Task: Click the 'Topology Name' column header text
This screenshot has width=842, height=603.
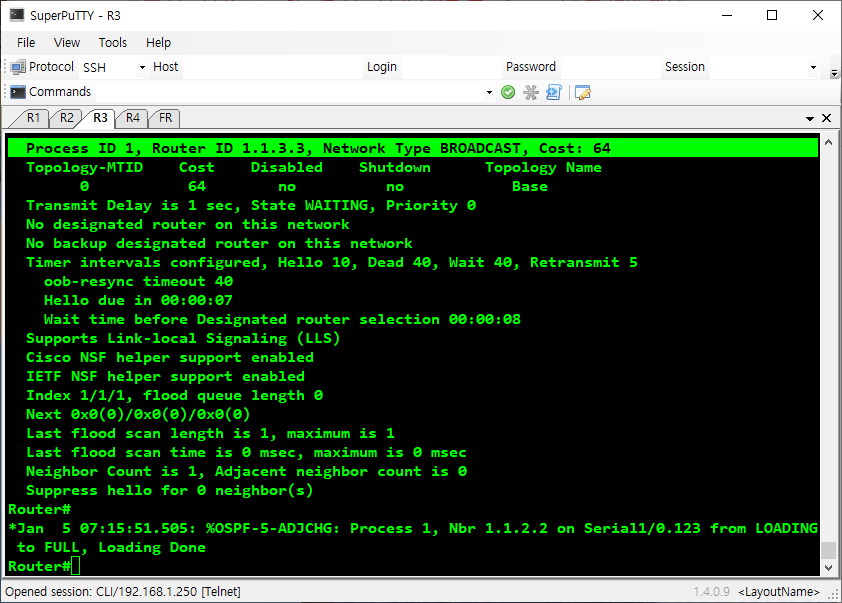Action: 543,168
